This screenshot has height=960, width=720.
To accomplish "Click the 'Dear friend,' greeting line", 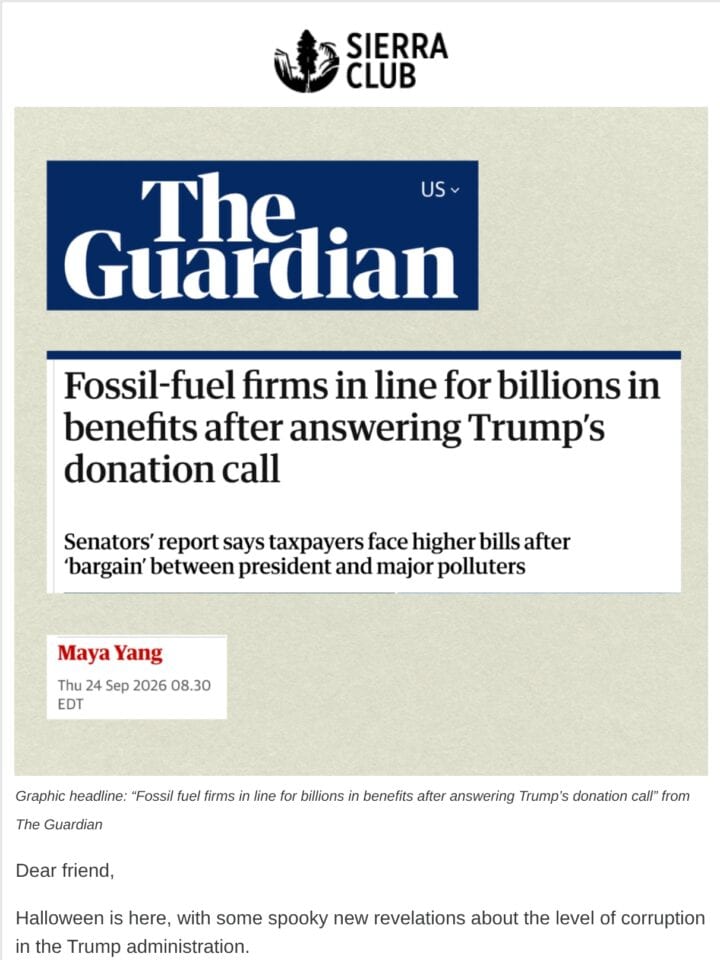I will coord(65,871).
